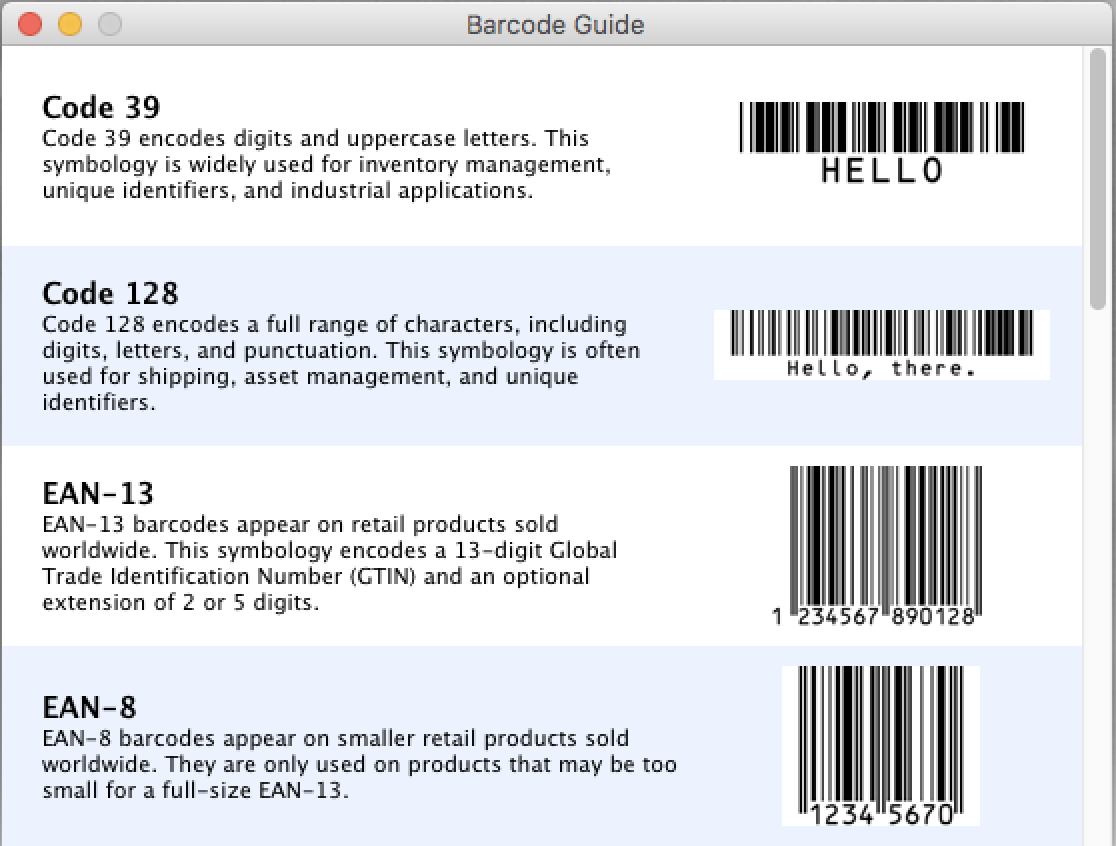
Task: Select the EAN-13 heading
Action: pos(98,493)
